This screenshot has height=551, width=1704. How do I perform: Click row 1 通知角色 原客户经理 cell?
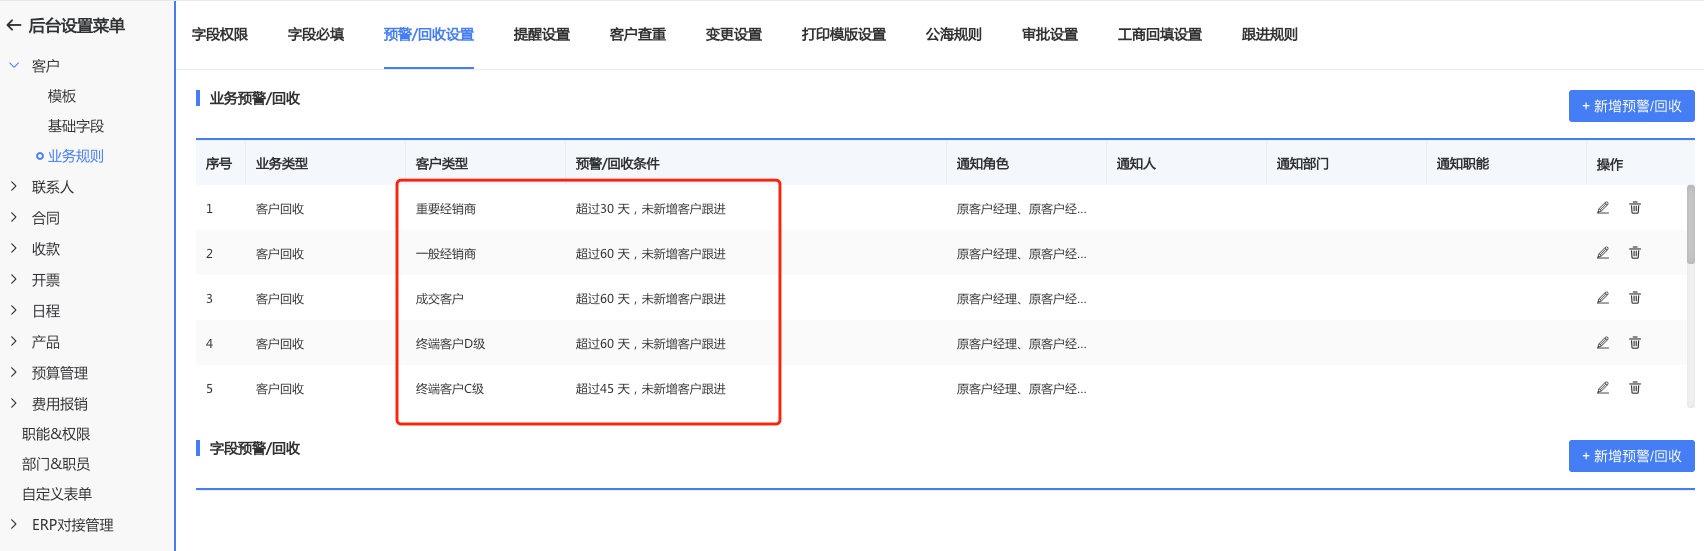[x=1022, y=209]
